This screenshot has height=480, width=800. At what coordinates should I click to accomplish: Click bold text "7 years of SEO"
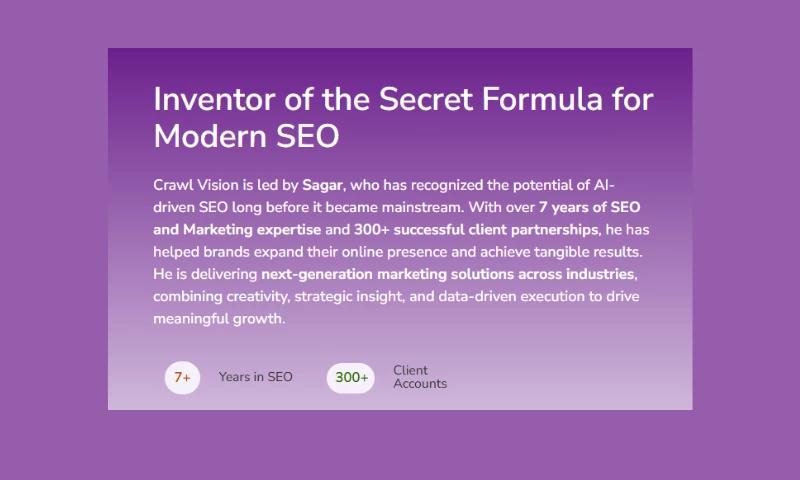588,208
